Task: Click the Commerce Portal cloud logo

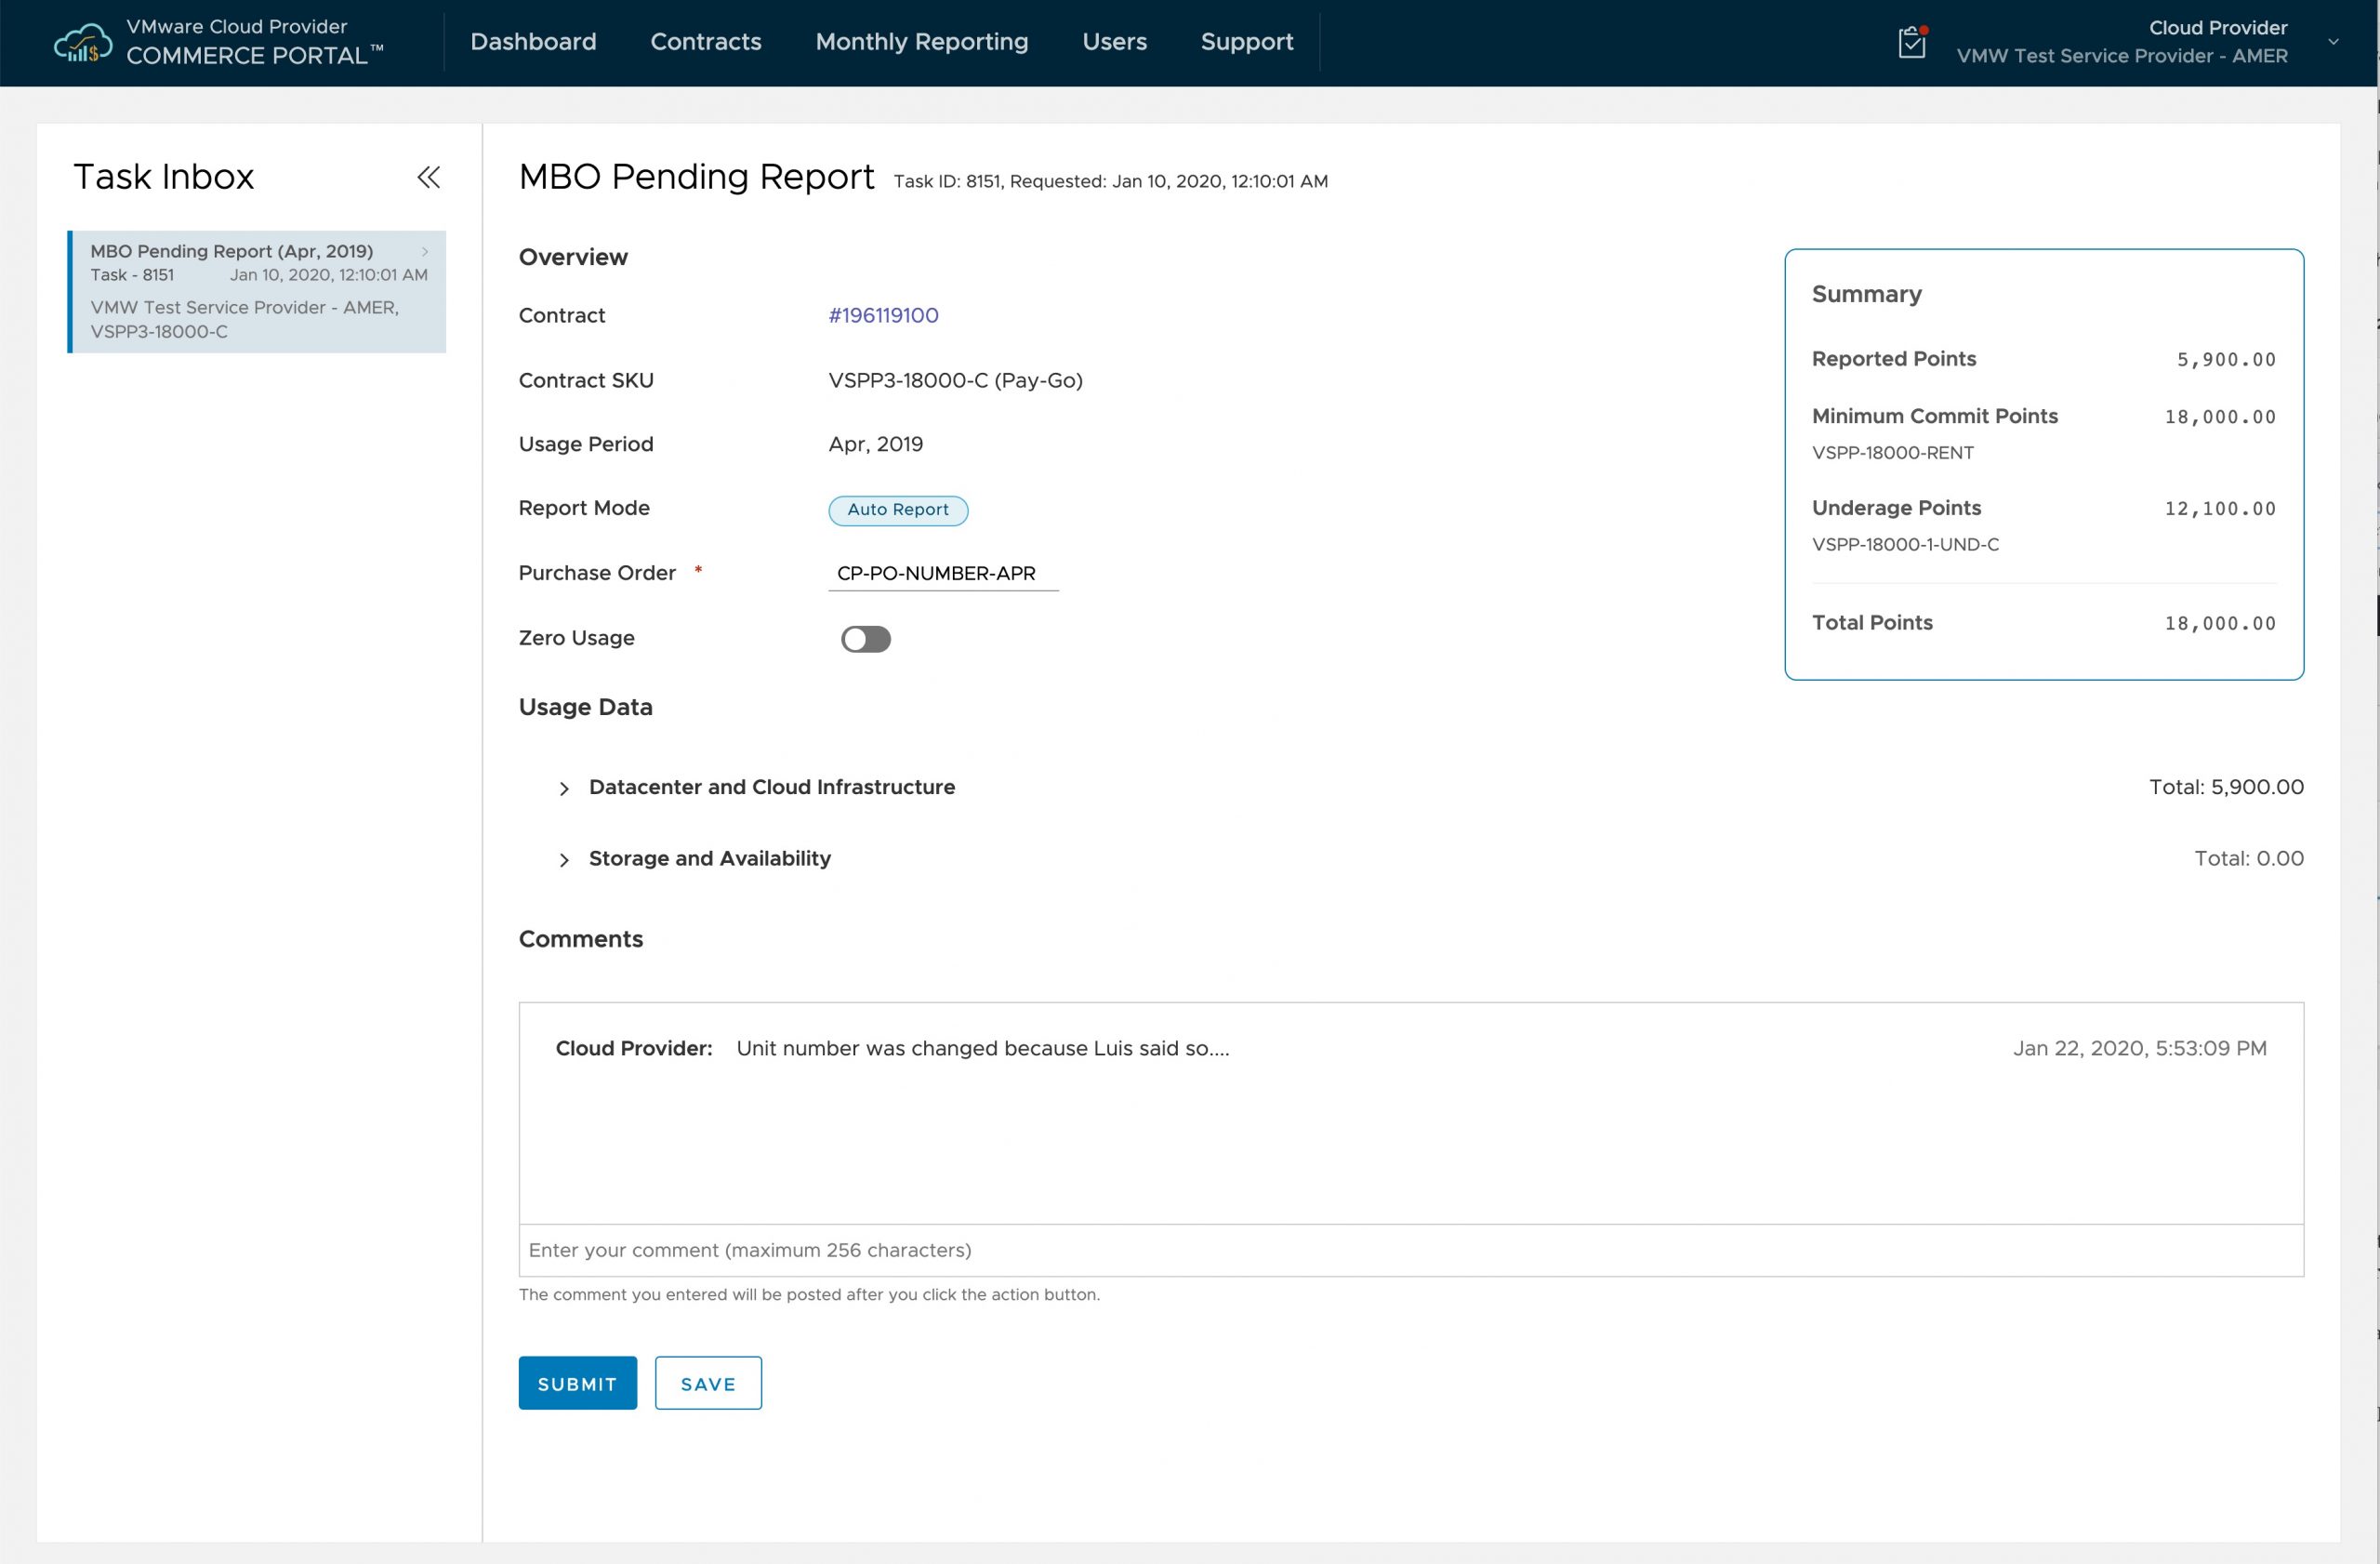Action: 82,43
